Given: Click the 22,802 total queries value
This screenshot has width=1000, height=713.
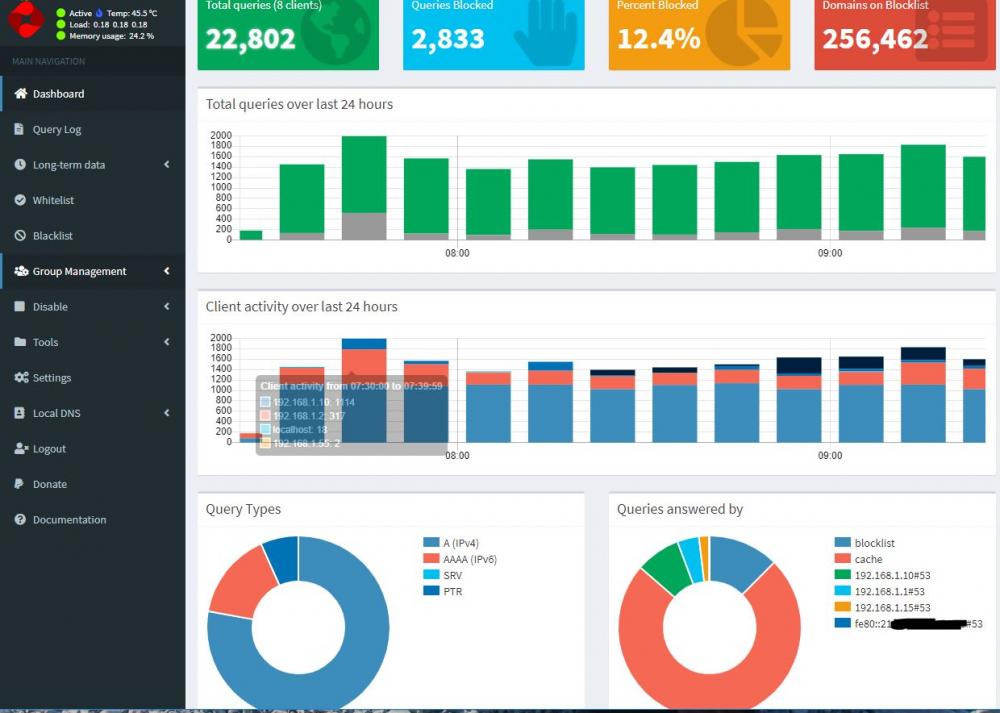Looking at the screenshot, I should tap(250, 39).
